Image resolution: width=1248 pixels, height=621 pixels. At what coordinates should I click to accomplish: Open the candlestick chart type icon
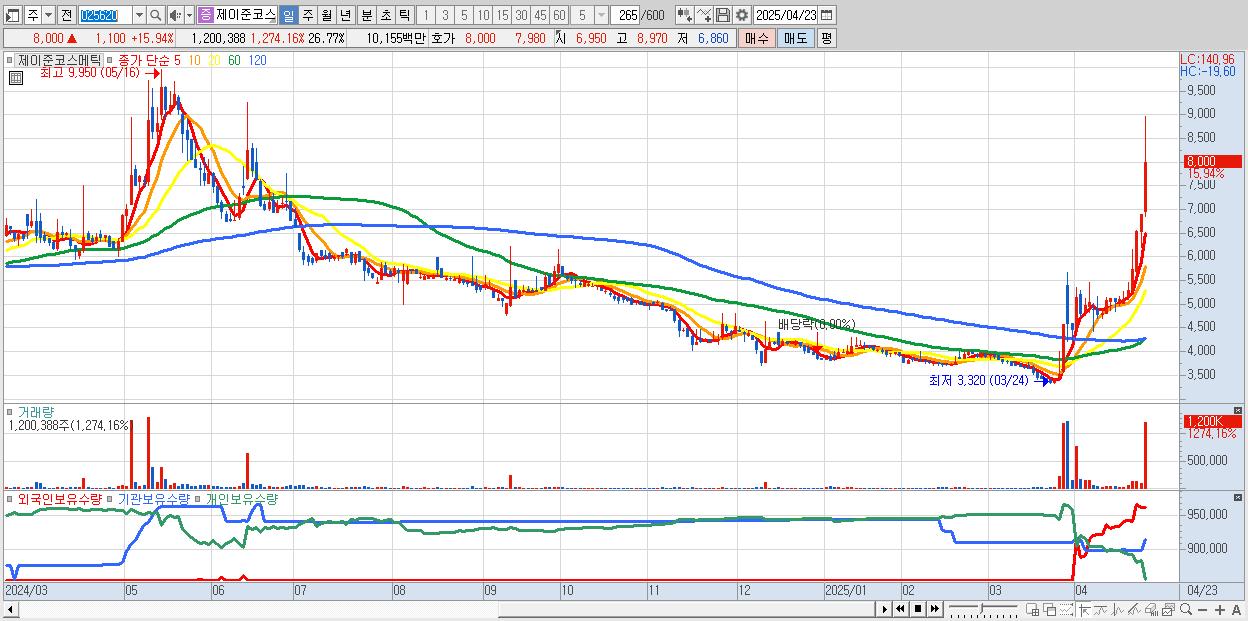pyautogui.click(x=684, y=15)
